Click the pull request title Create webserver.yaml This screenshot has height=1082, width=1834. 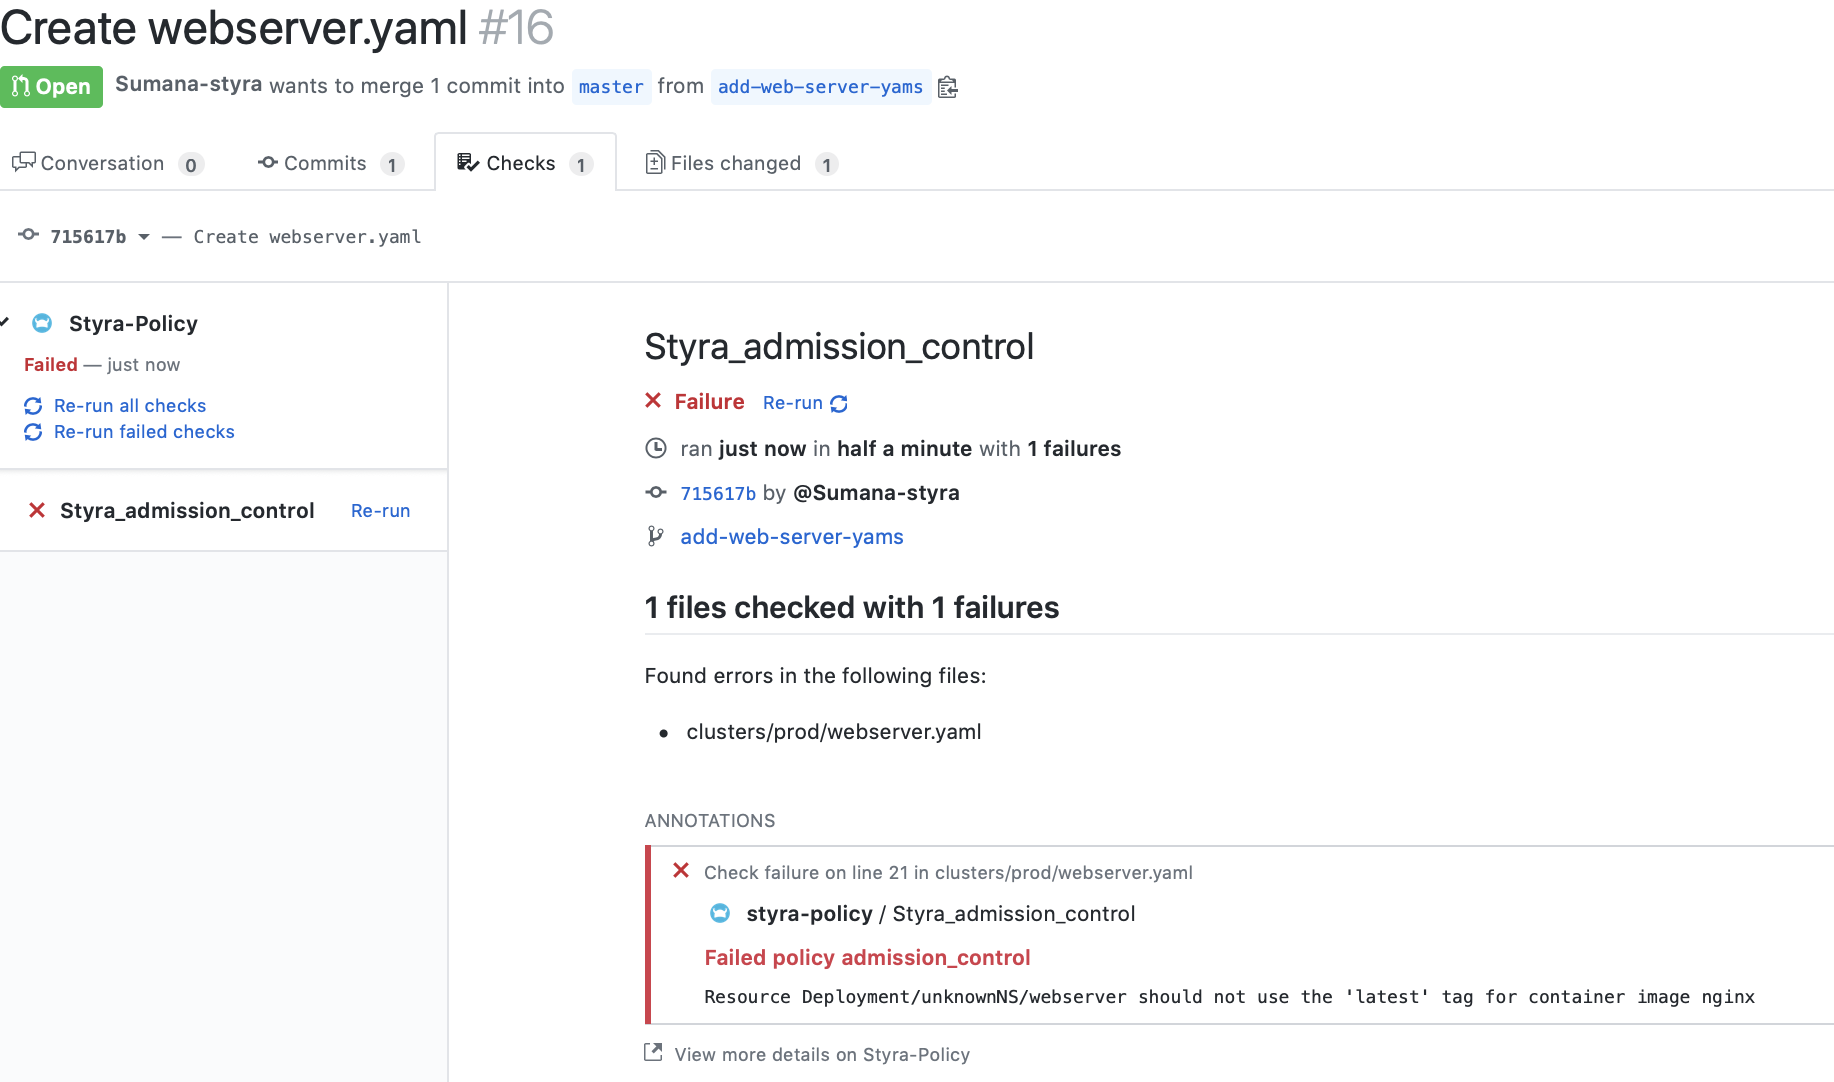(234, 27)
